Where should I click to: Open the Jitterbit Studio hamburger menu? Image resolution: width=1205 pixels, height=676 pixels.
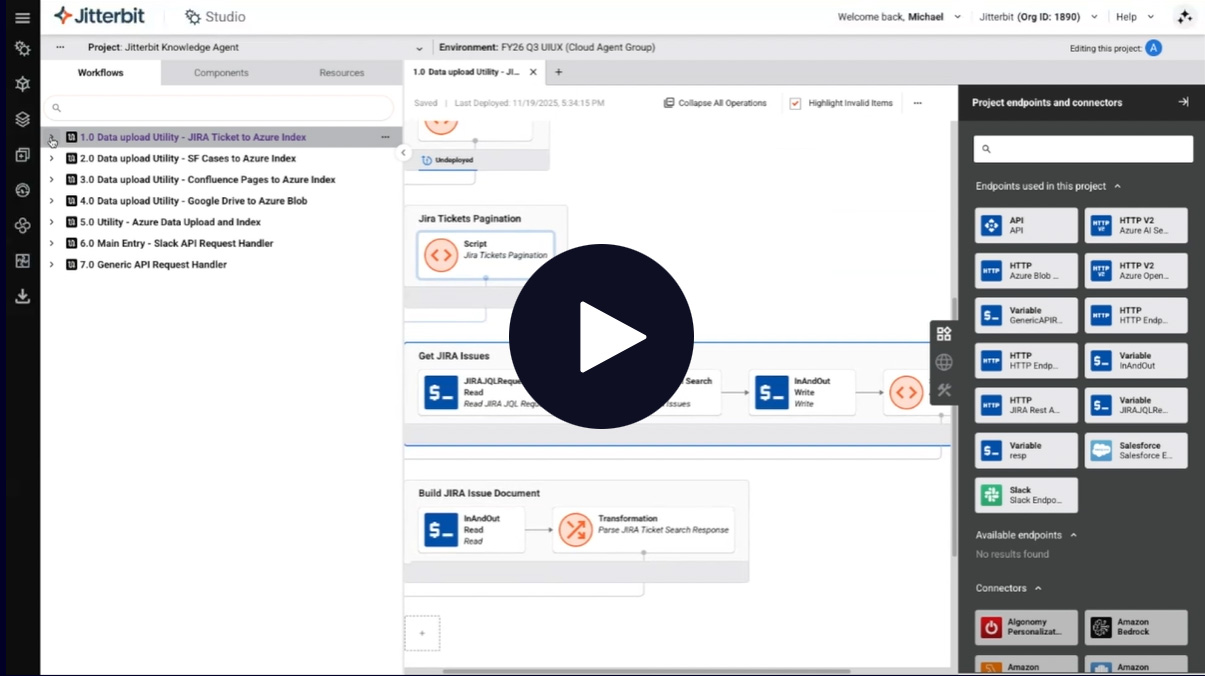click(x=20, y=16)
